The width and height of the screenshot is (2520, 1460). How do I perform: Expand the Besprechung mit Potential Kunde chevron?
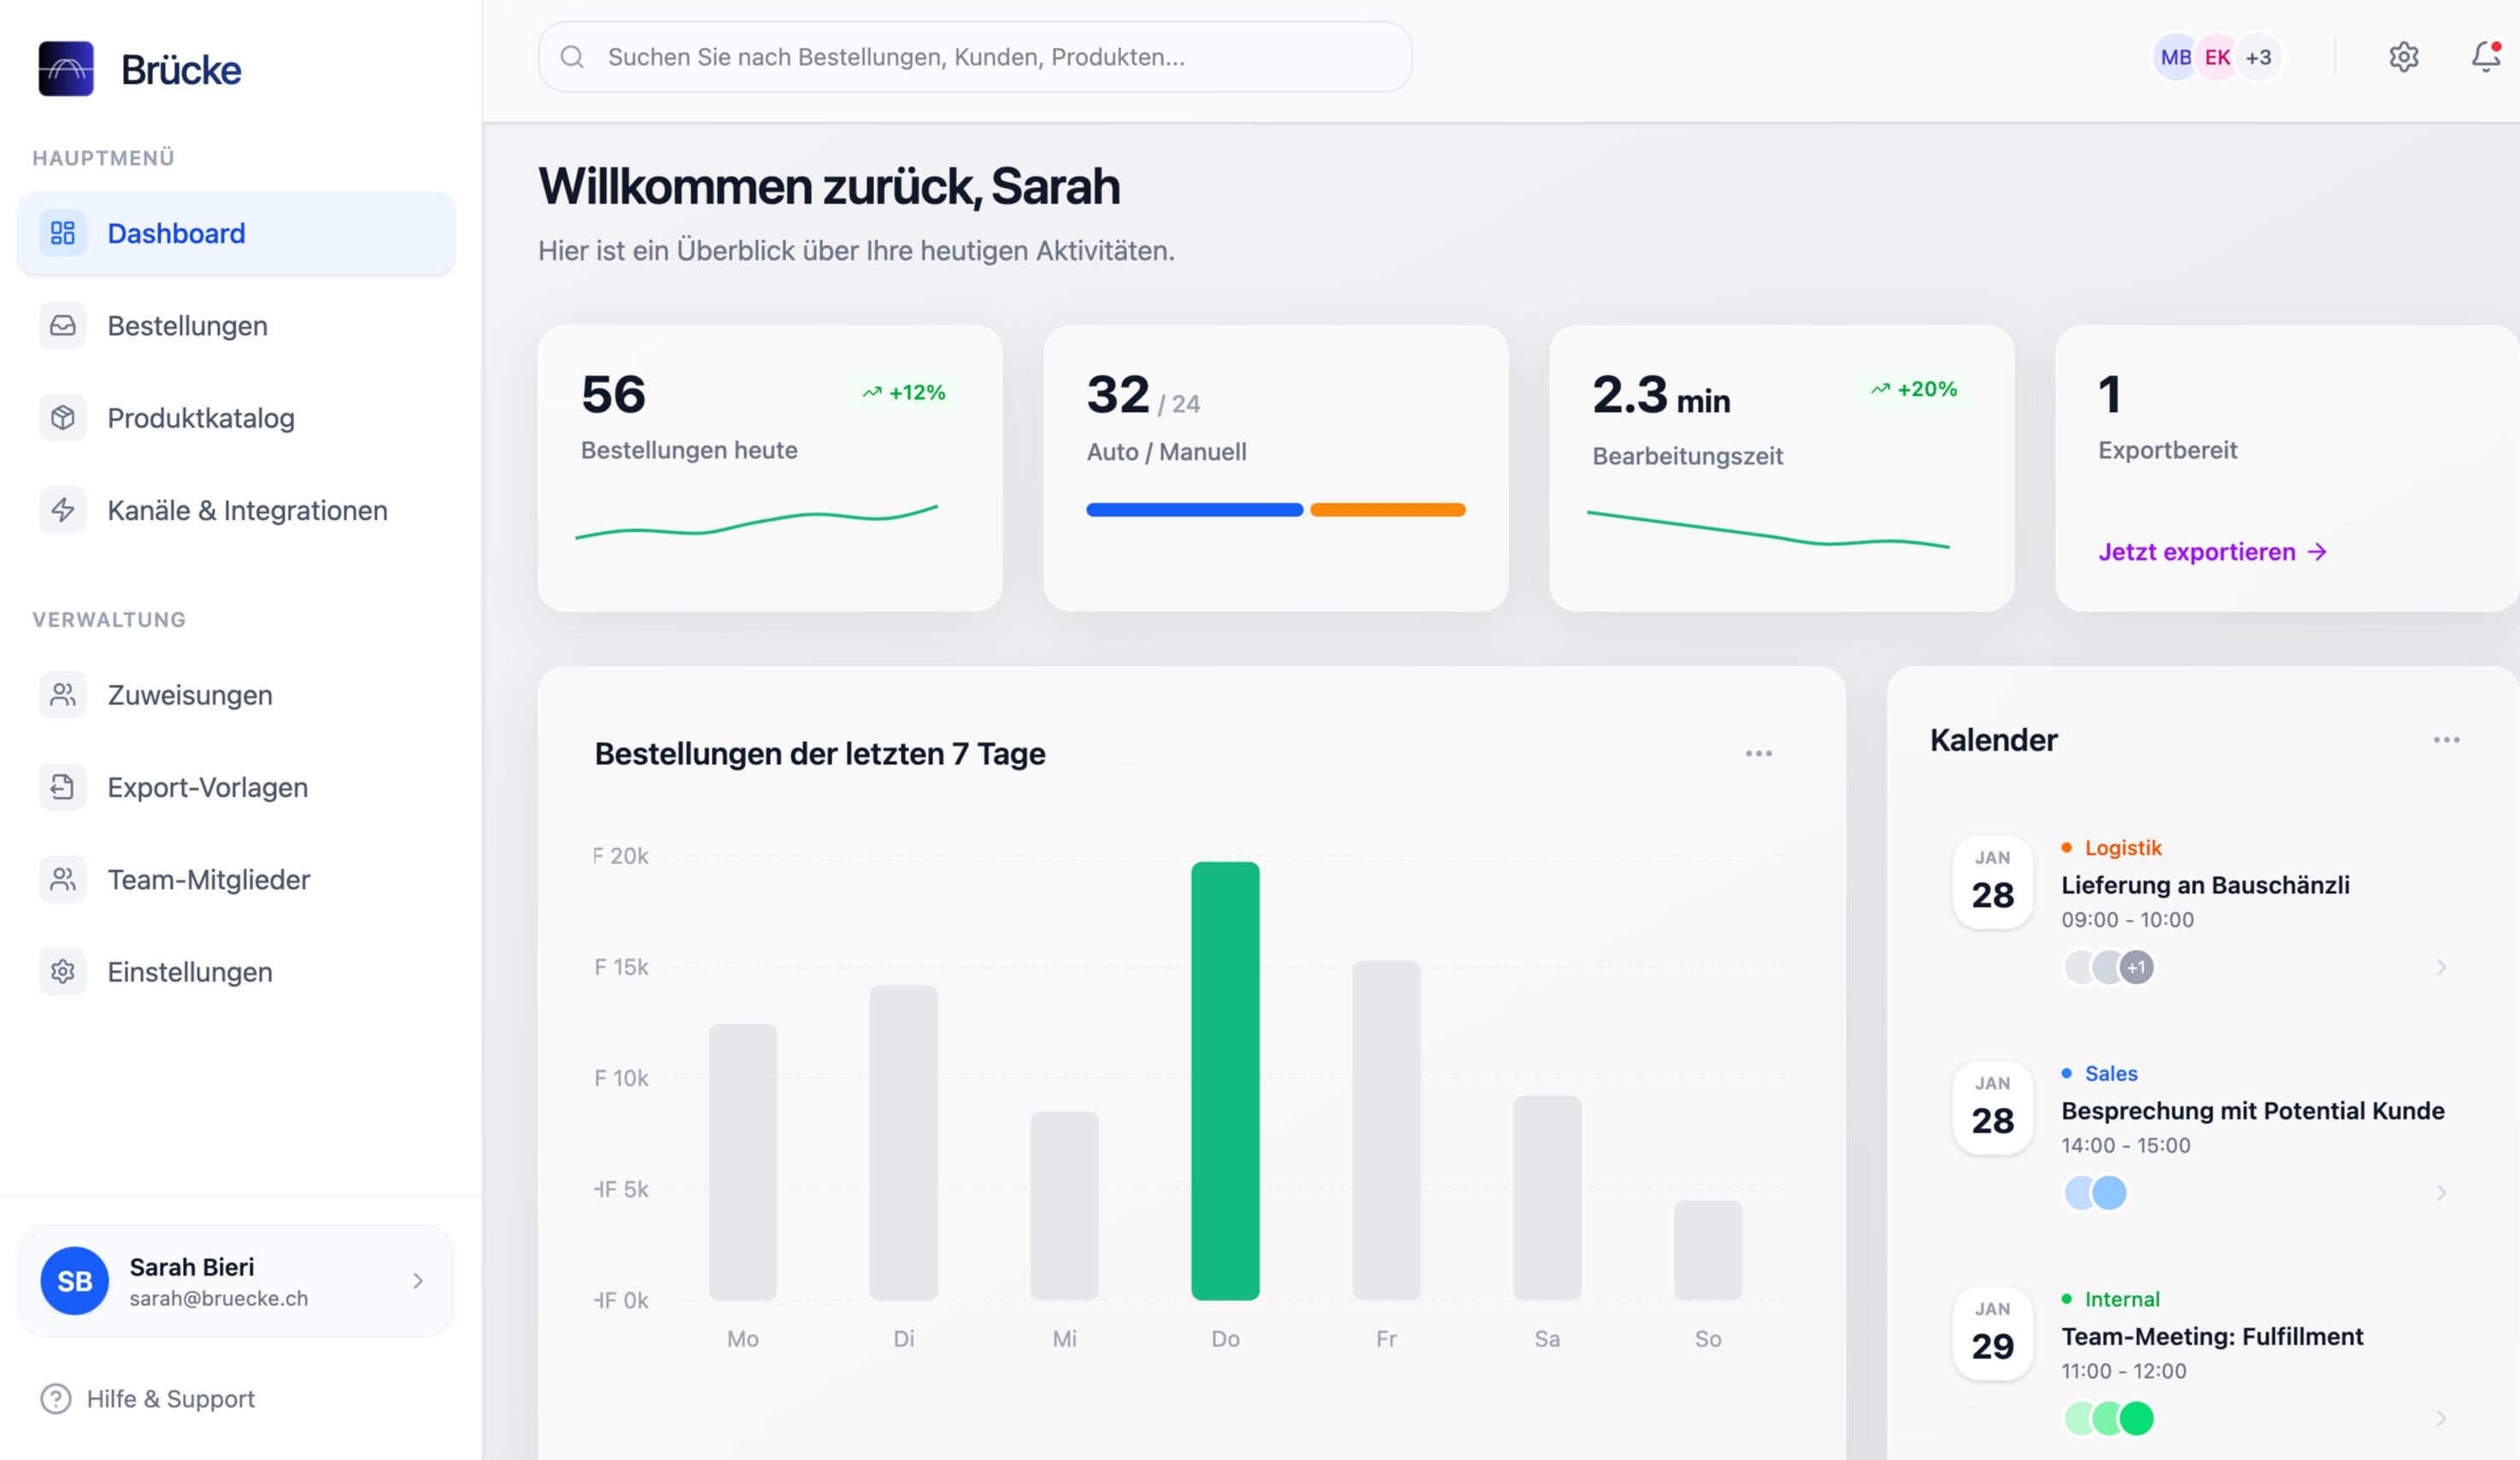[2441, 1193]
